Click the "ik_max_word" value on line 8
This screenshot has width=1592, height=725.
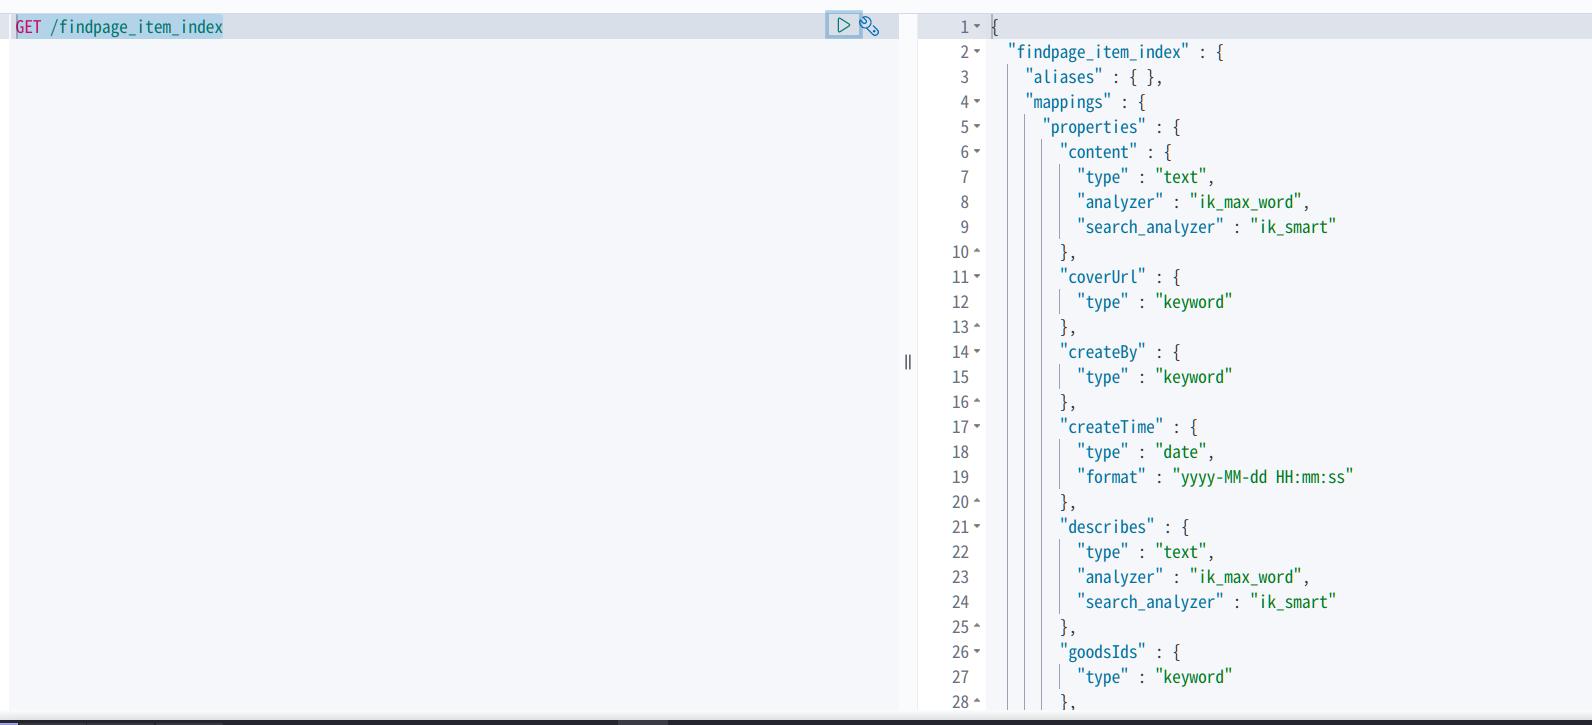coord(1245,202)
